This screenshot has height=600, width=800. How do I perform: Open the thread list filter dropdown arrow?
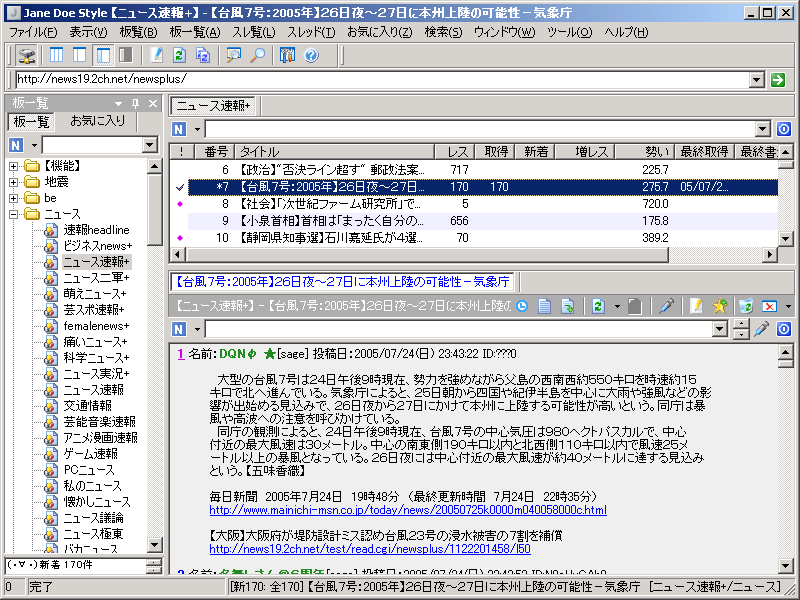pos(763,129)
